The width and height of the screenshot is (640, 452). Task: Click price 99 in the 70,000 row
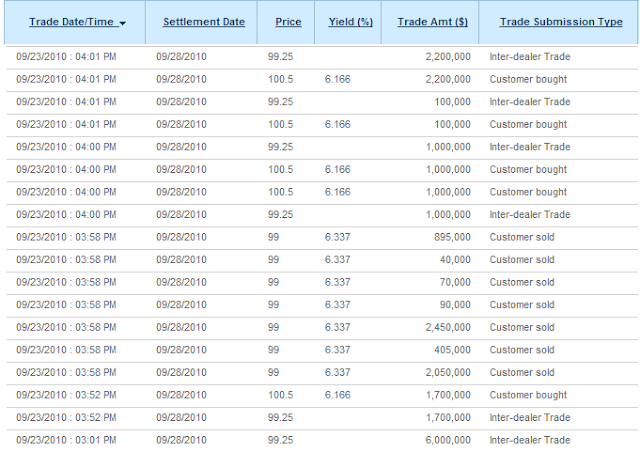tap(273, 282)
